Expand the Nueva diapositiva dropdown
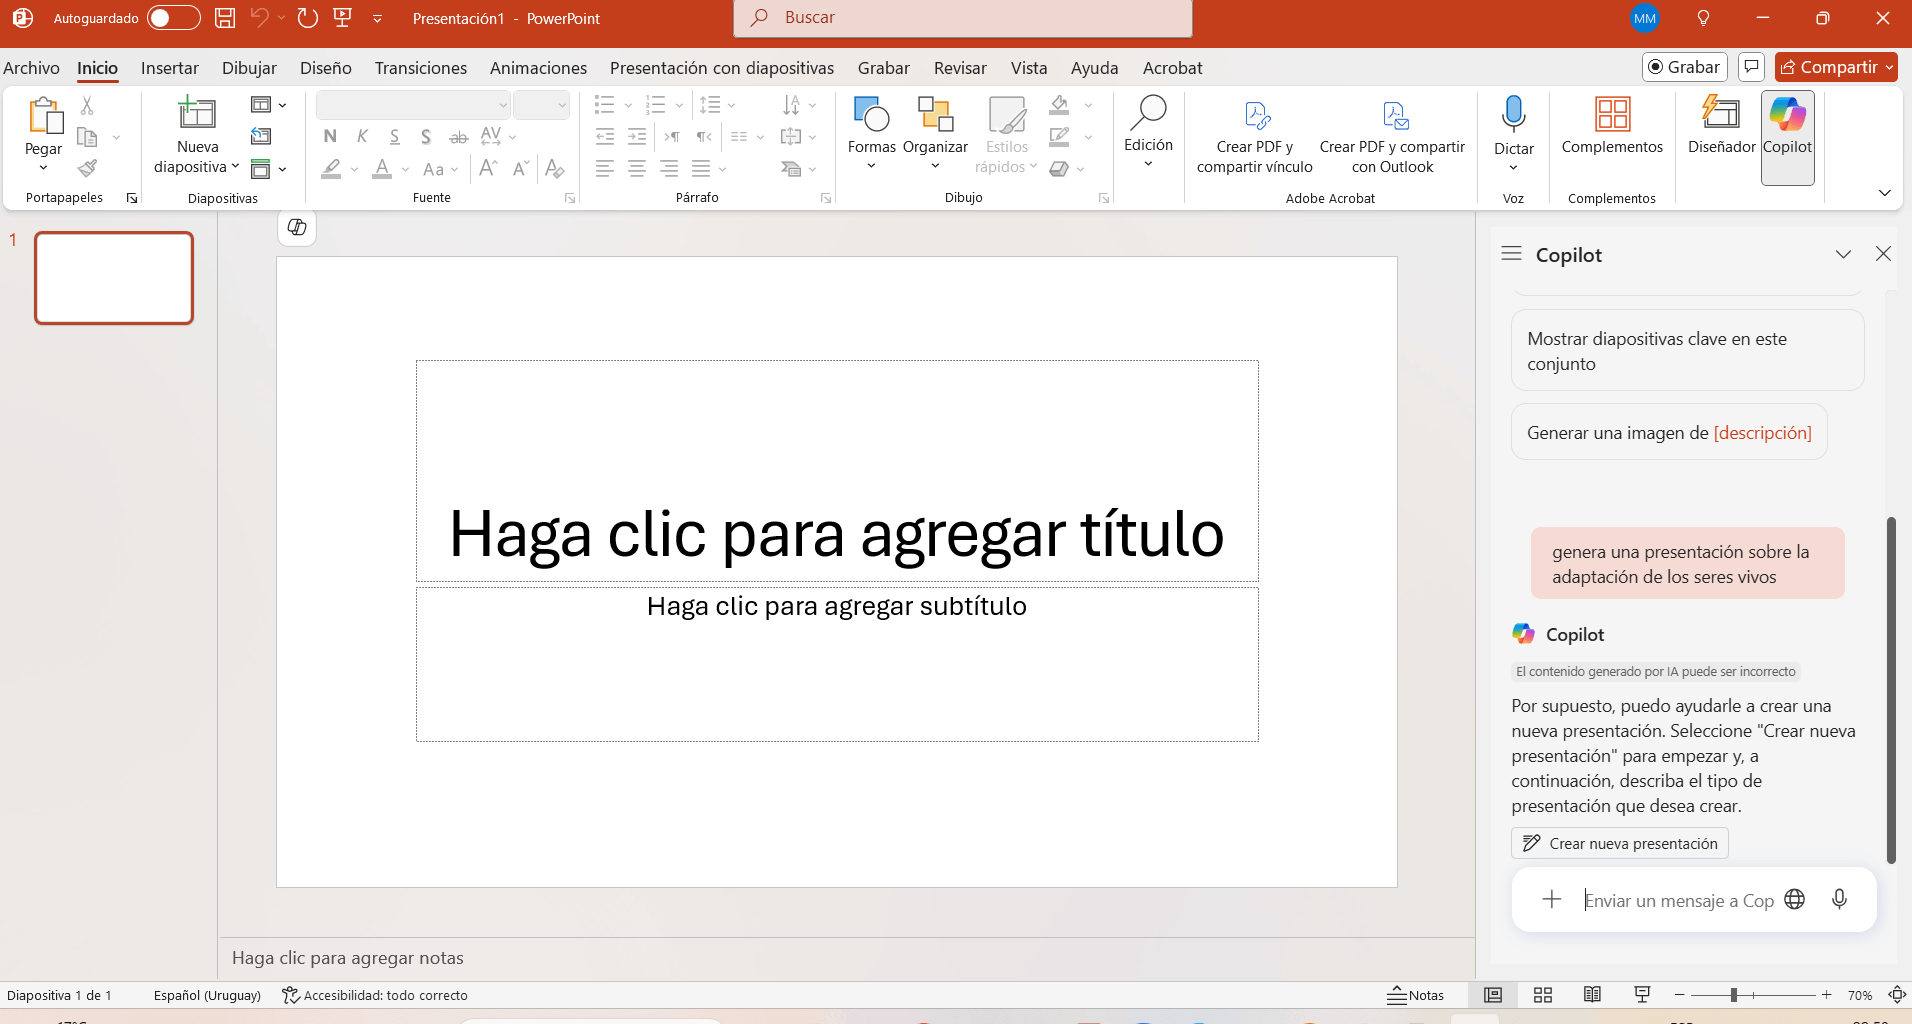This screenshot has height=1024, width=1912. (235, 167)
